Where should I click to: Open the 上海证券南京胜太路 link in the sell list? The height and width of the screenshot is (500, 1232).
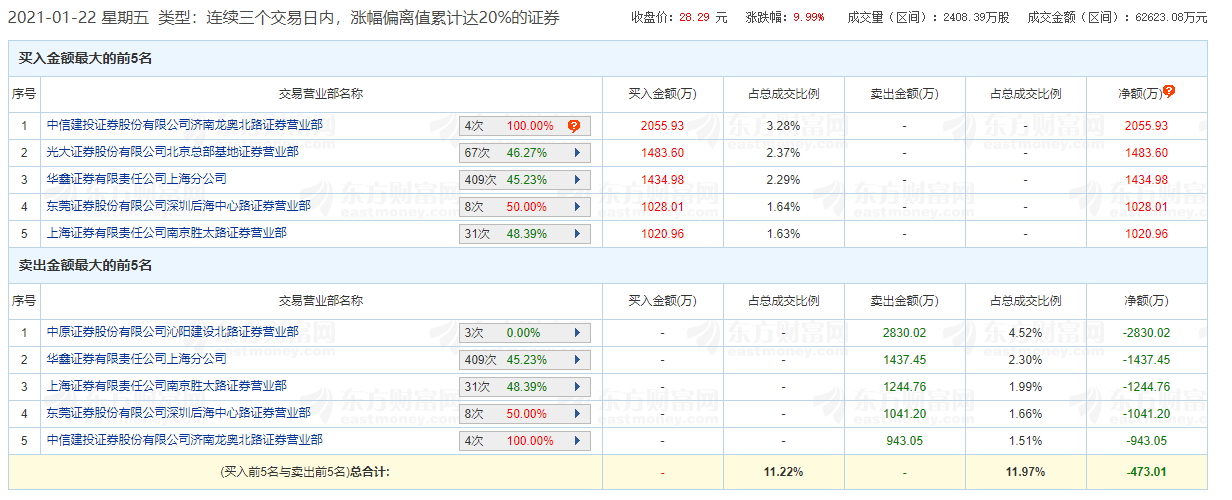pyautogui.click(x=167, y=386)
